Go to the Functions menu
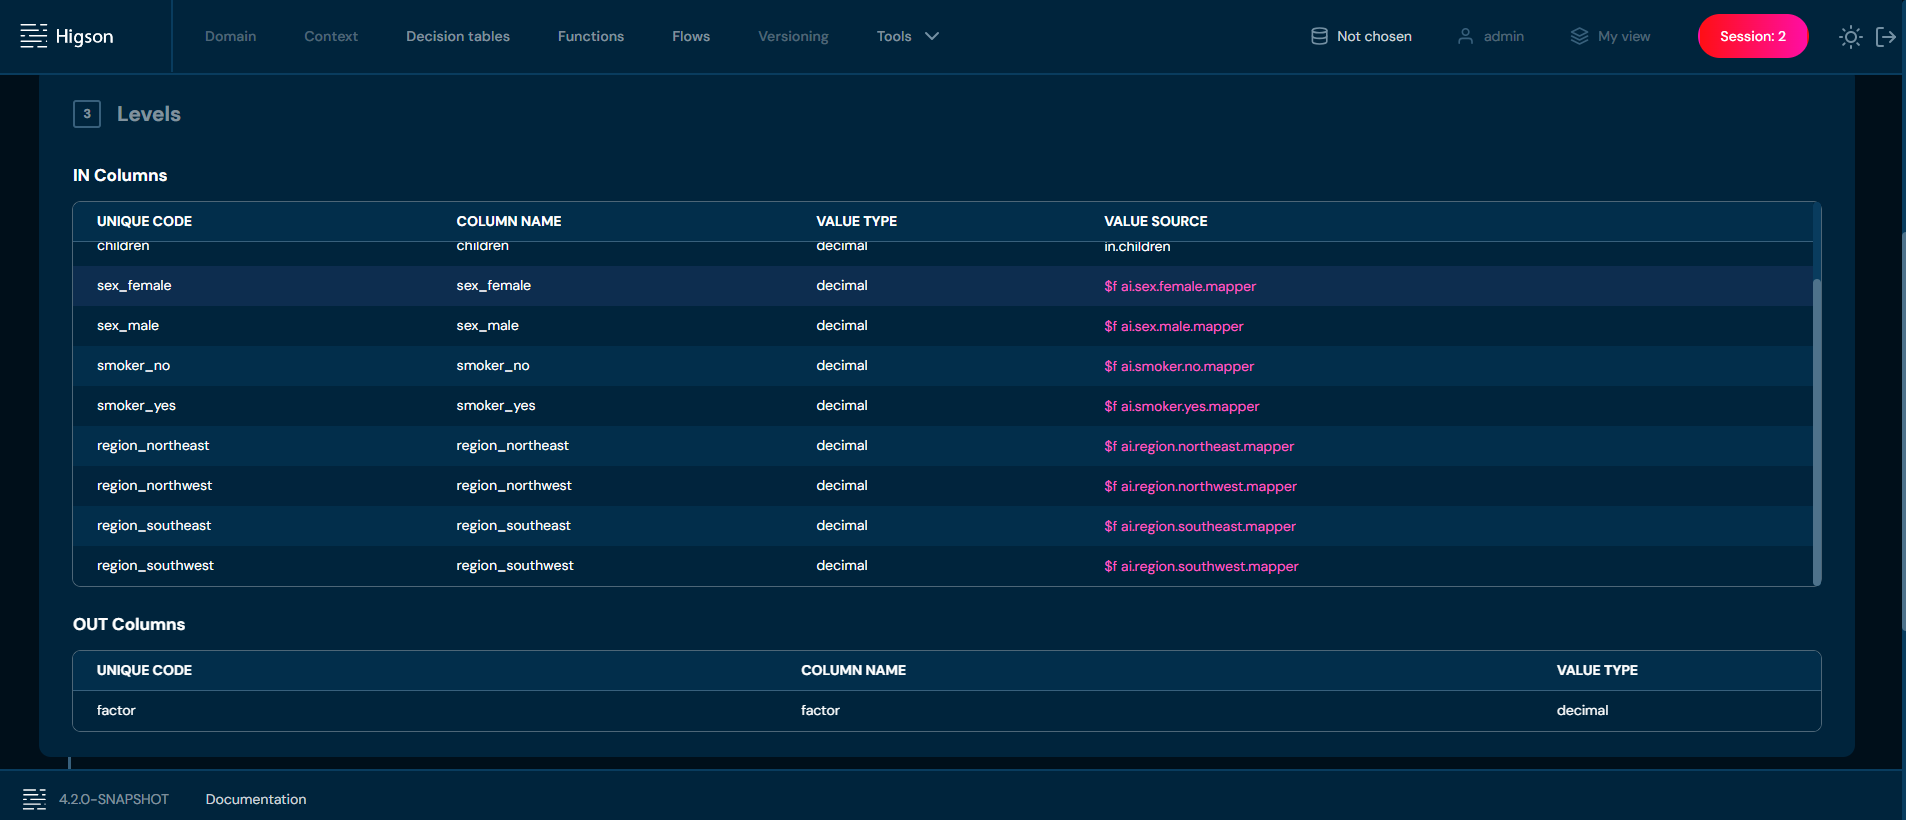The width and height of the screenshot is (1906, 820). (590, 36)
